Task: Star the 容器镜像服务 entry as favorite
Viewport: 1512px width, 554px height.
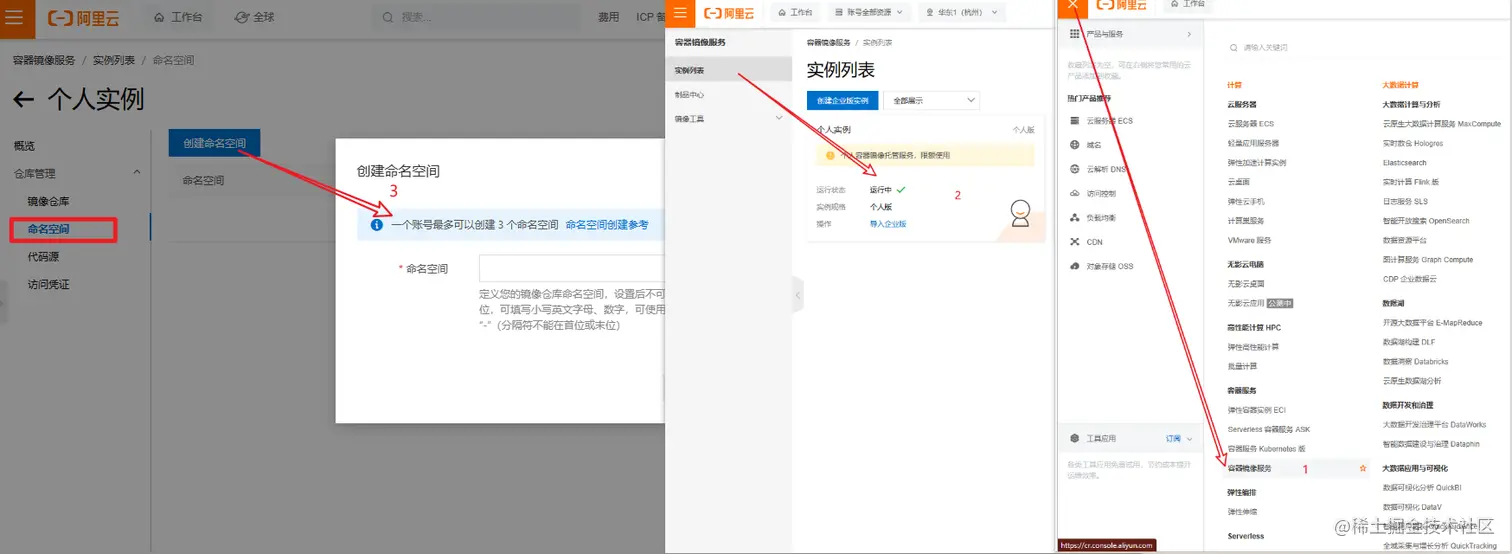Action: coord(1362,468)
